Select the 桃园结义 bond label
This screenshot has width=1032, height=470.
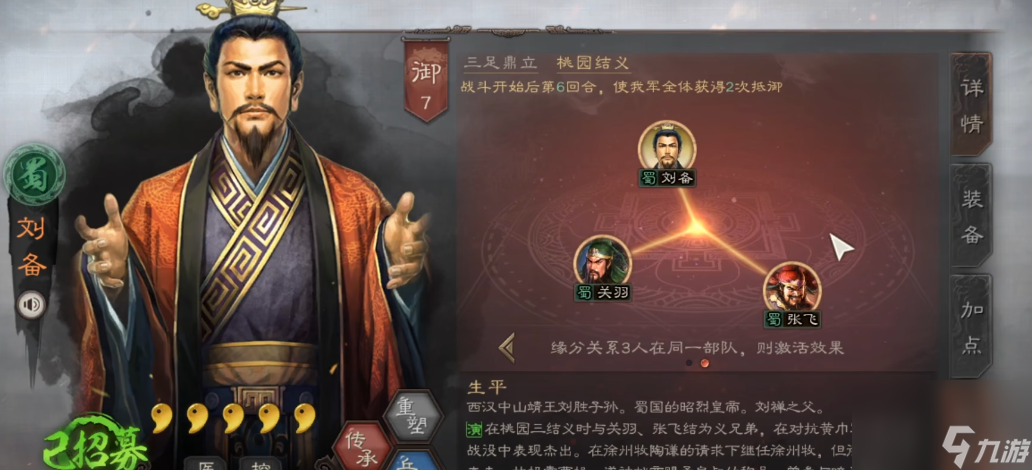coord(594,63)
